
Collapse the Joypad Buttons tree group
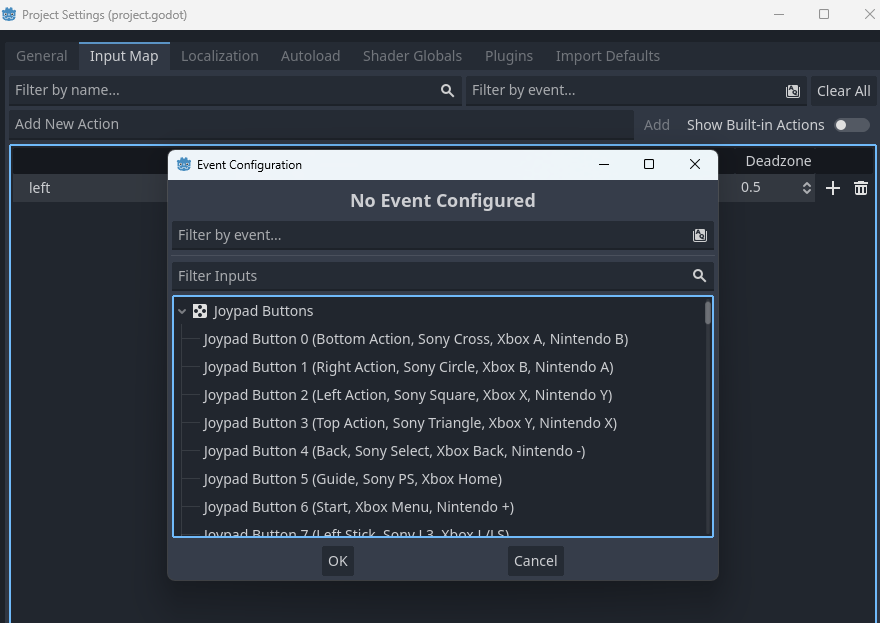coord(182,311)
